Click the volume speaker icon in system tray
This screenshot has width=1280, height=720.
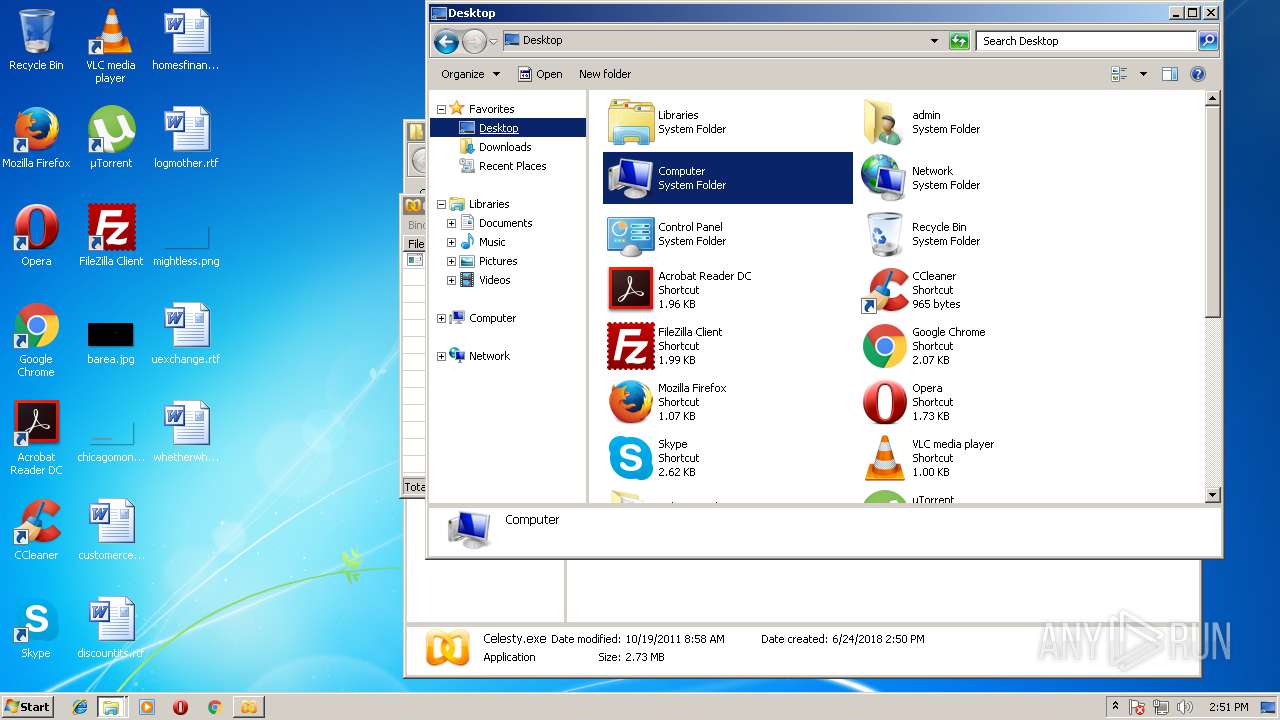coord(1185,707)
